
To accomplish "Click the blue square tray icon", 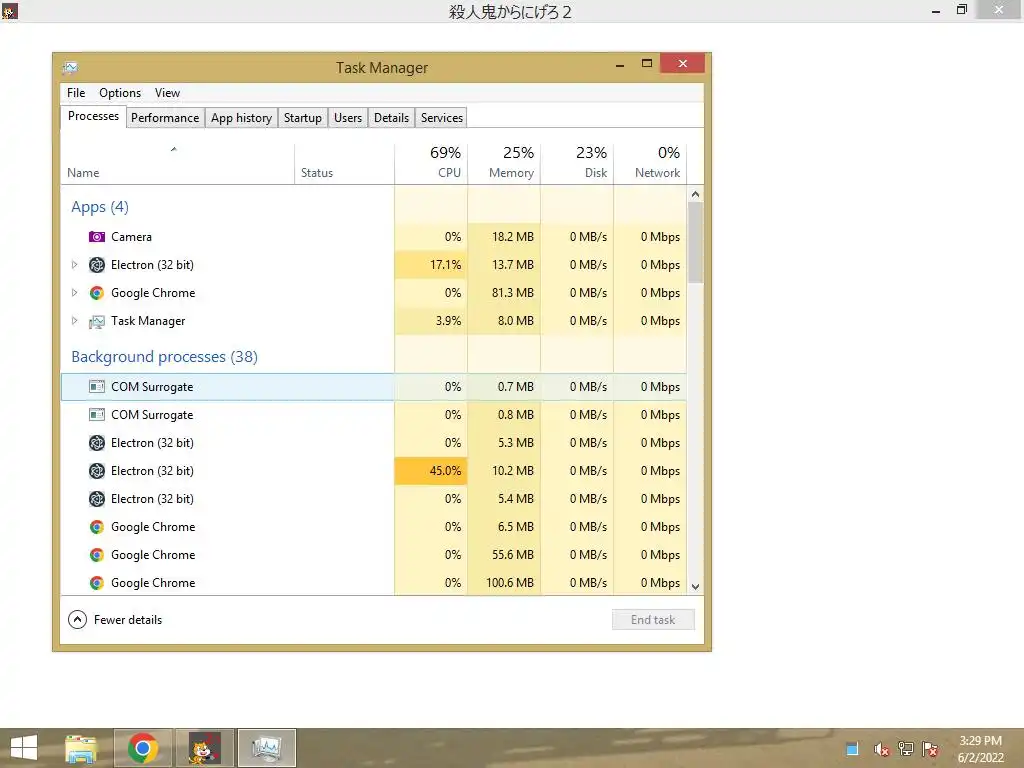I will point(852,749).
